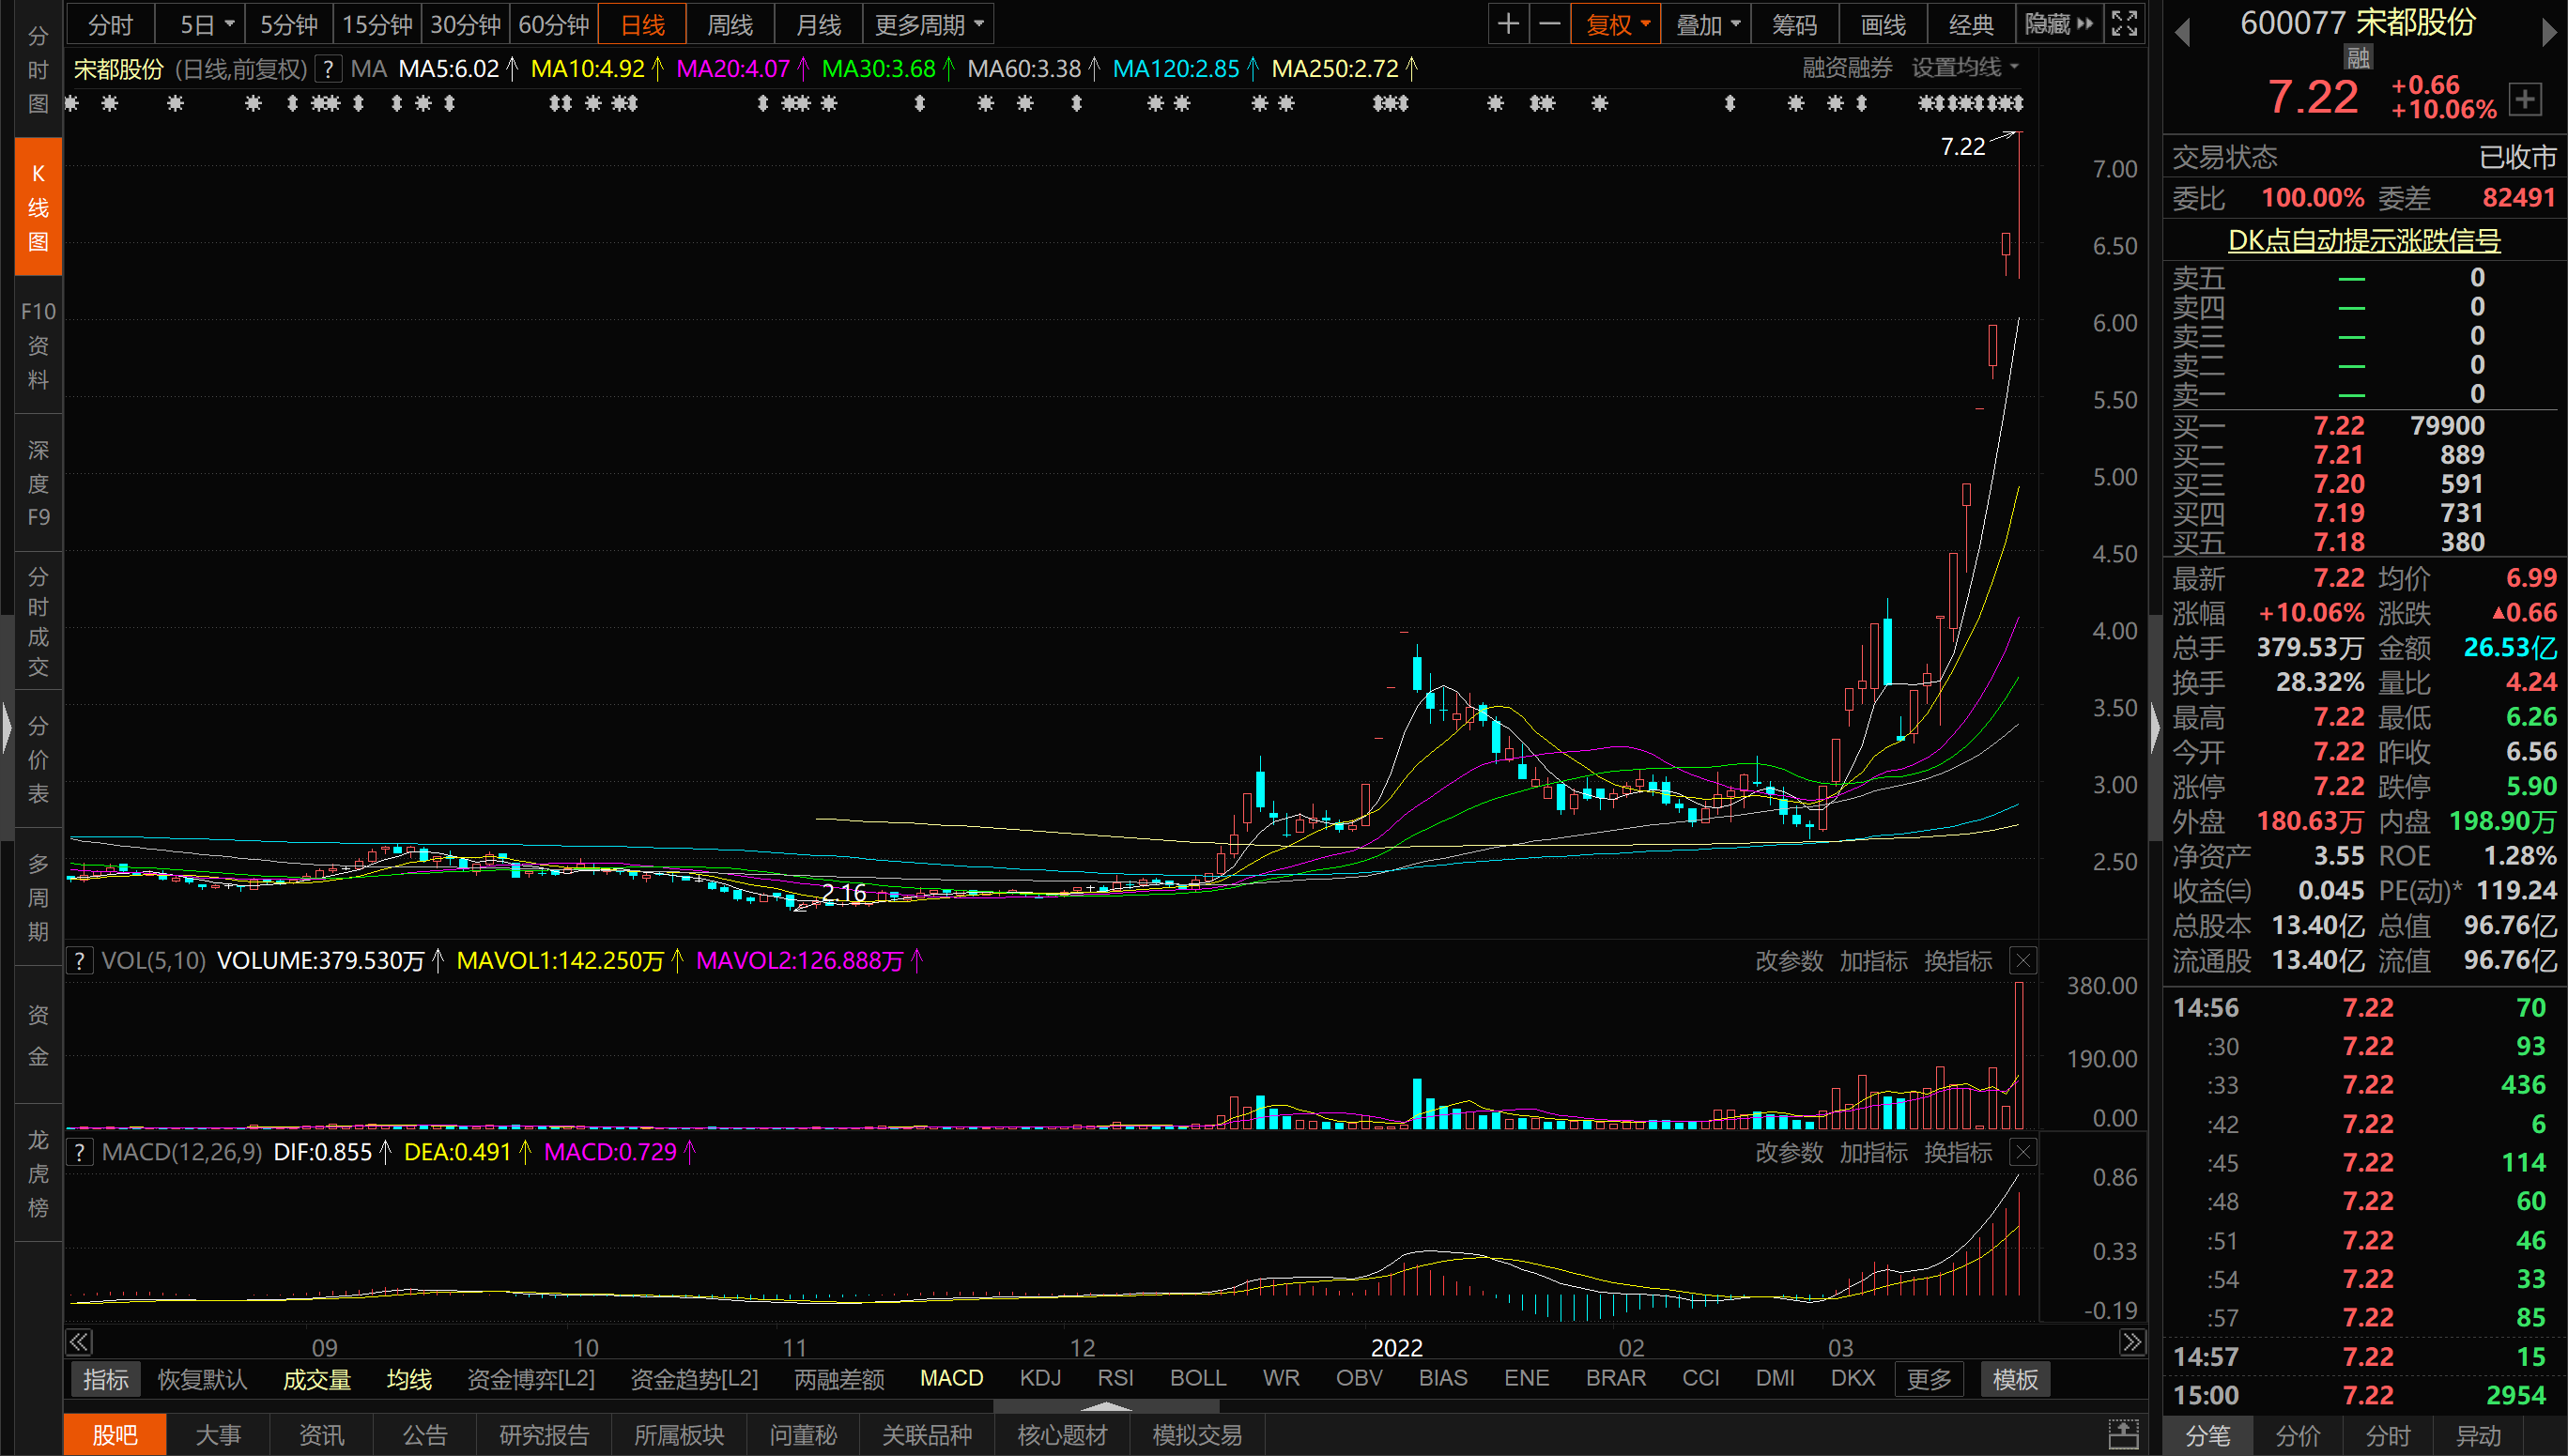Expand the 更多周期 period dropdown
The width and height of the screenshot is (2568, 1456).
[929, 24]
